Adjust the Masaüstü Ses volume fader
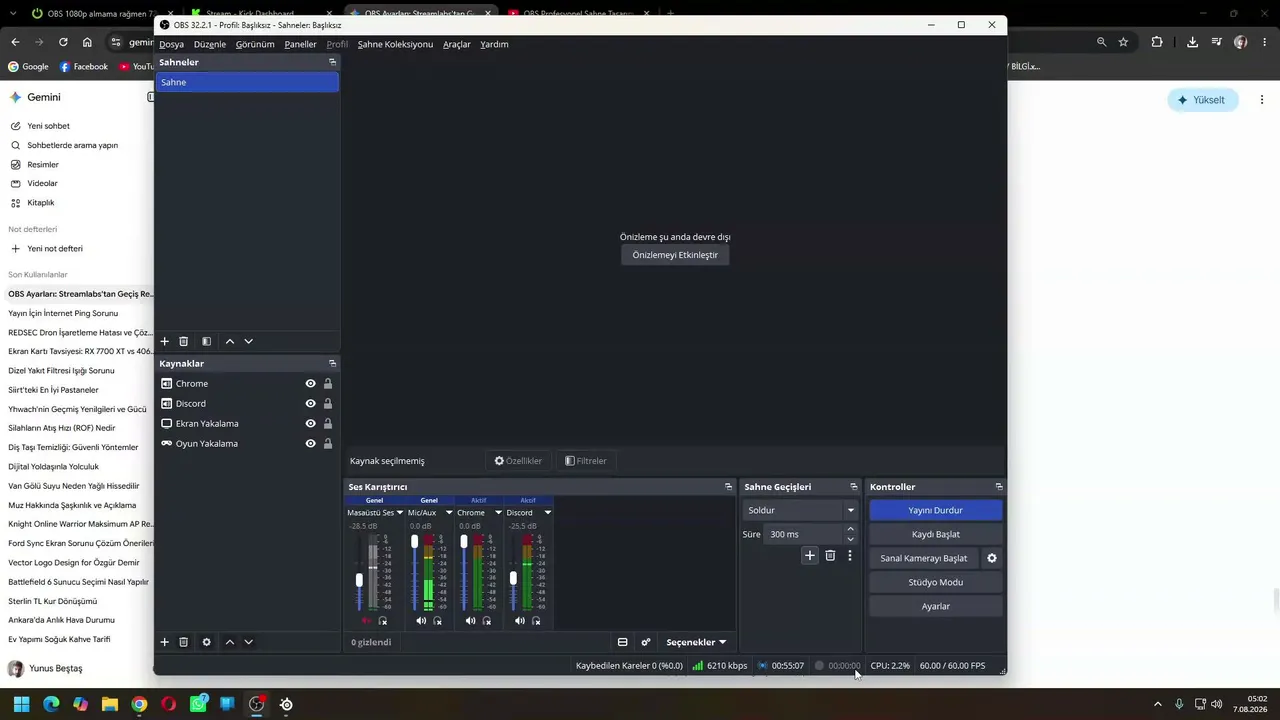Image resolution: width=1280 pixels, height=720 pixels. tap(359, 580)
